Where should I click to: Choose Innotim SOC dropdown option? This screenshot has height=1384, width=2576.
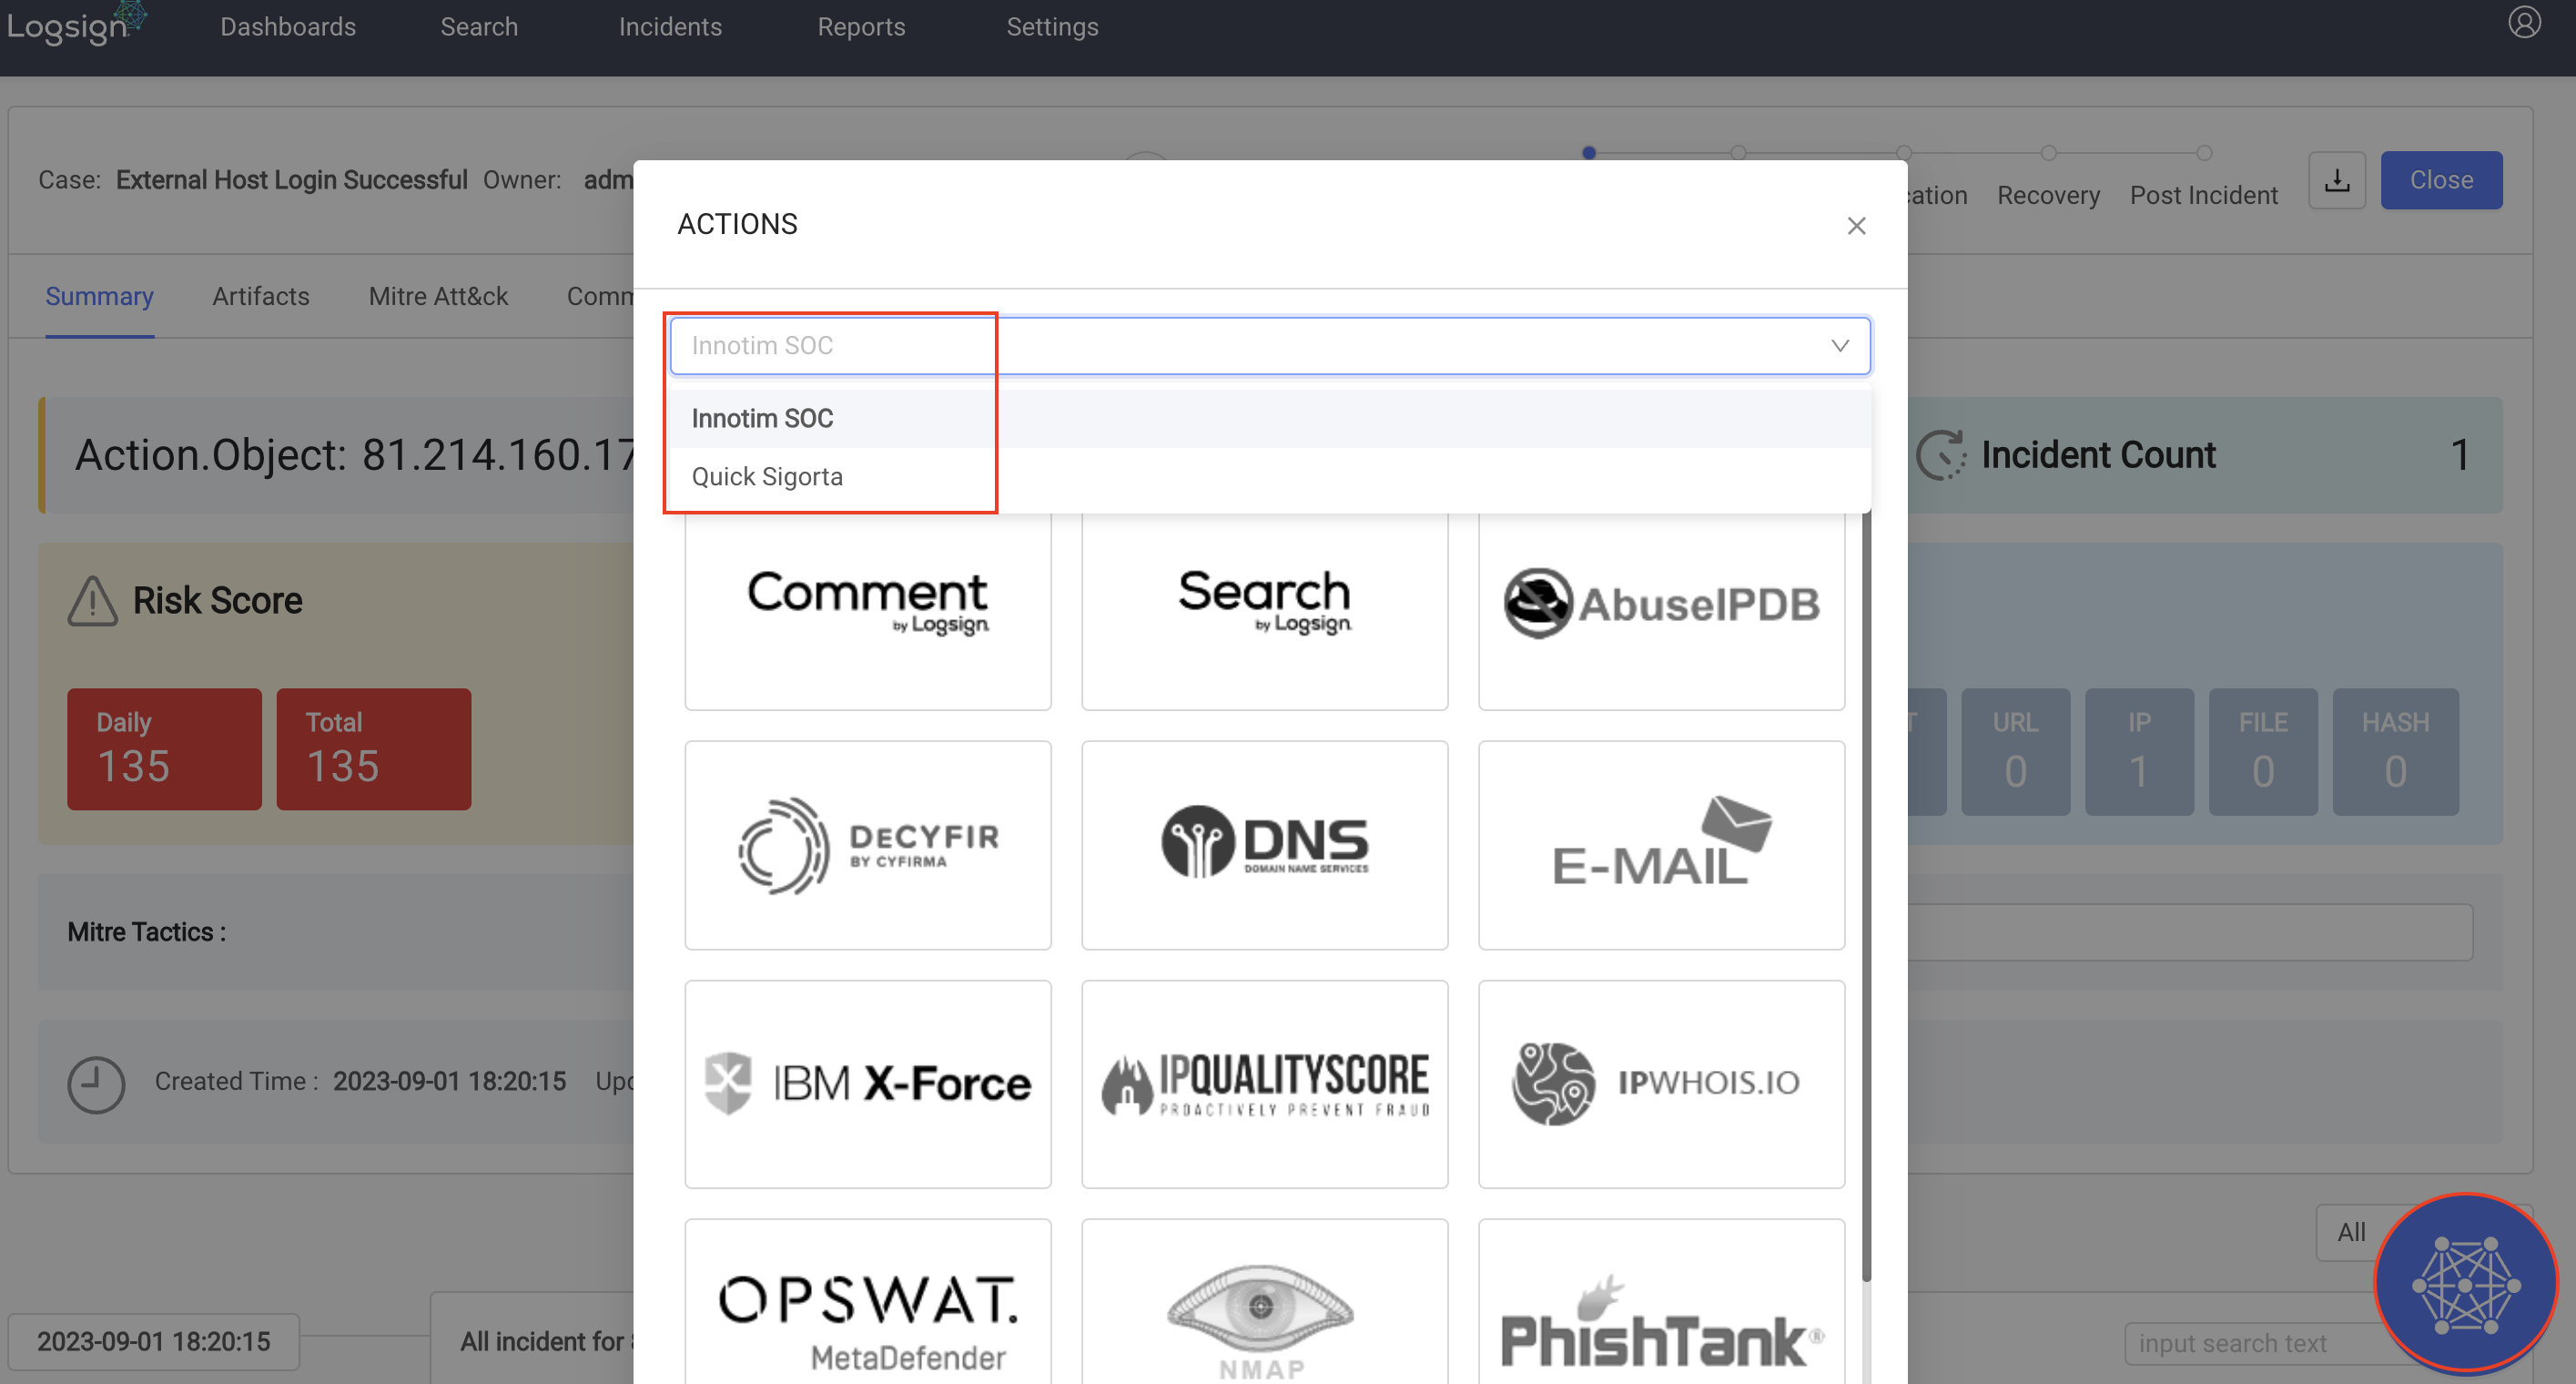coord(762,418)
